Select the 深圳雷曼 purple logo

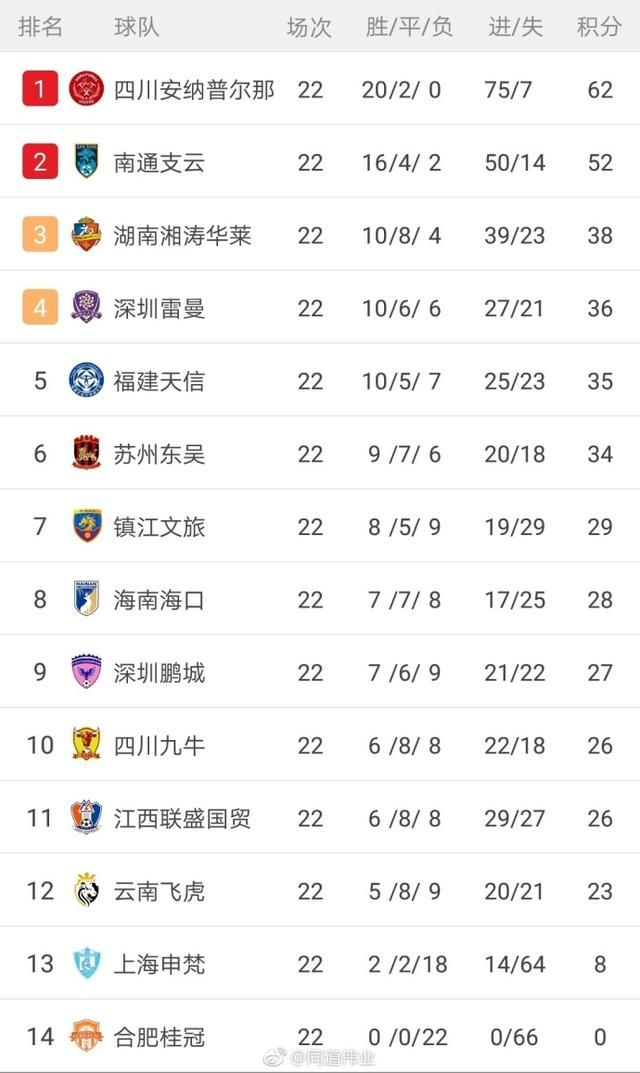[87, 307]
